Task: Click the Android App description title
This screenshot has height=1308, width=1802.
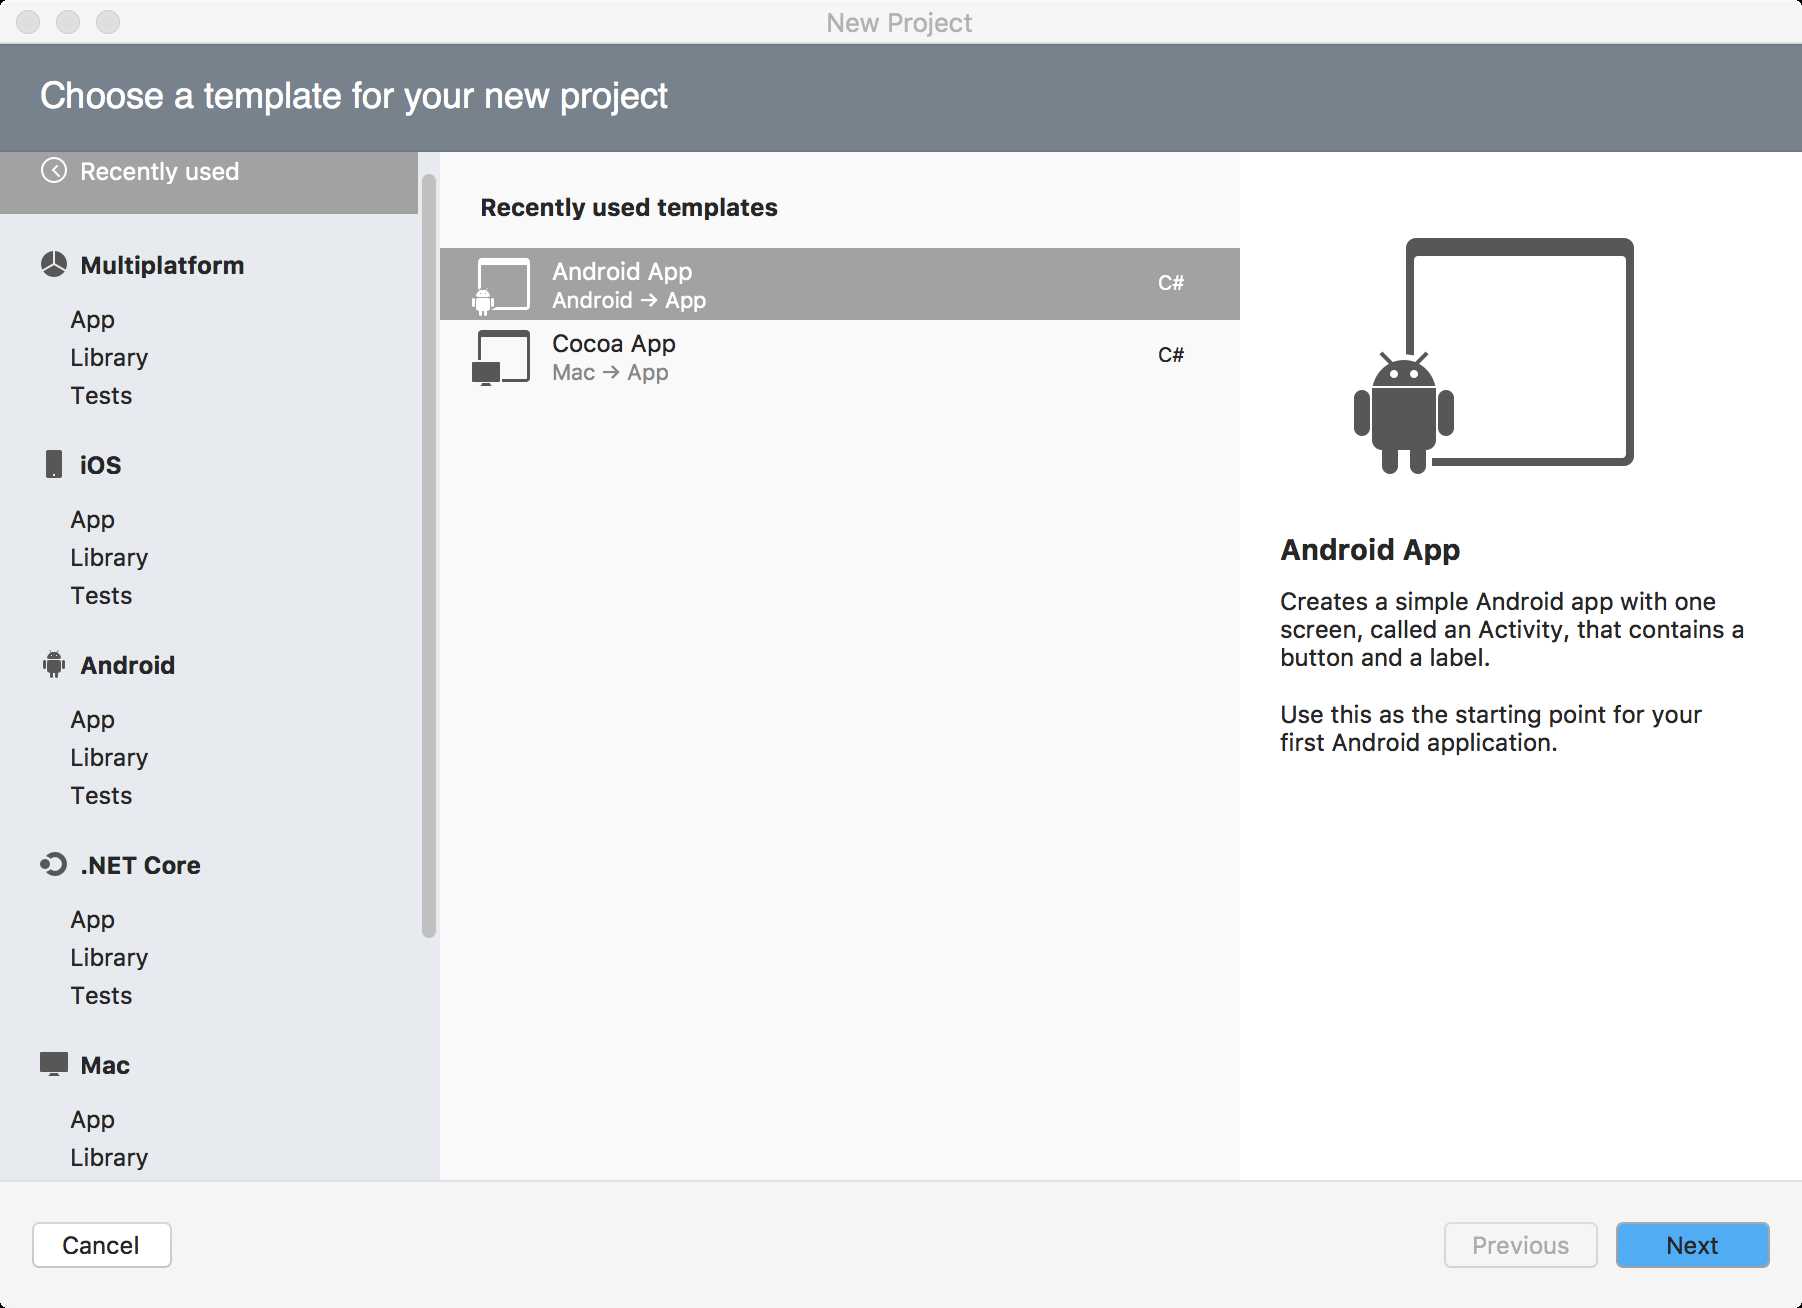Action: [x=1370, y=550]
